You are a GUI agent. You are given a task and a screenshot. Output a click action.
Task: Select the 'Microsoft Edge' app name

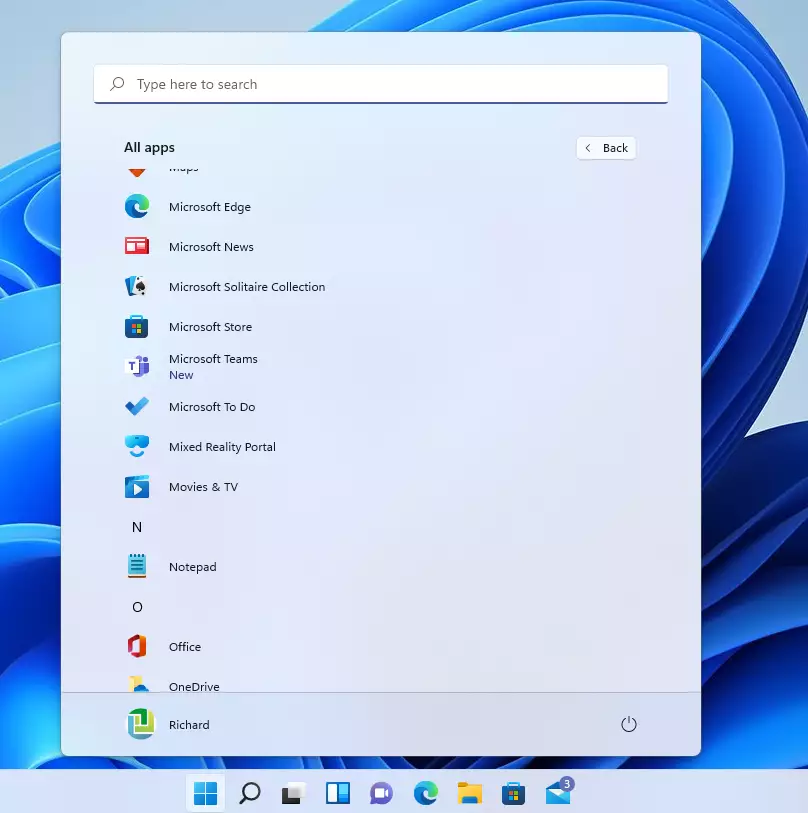click(210, 207)
